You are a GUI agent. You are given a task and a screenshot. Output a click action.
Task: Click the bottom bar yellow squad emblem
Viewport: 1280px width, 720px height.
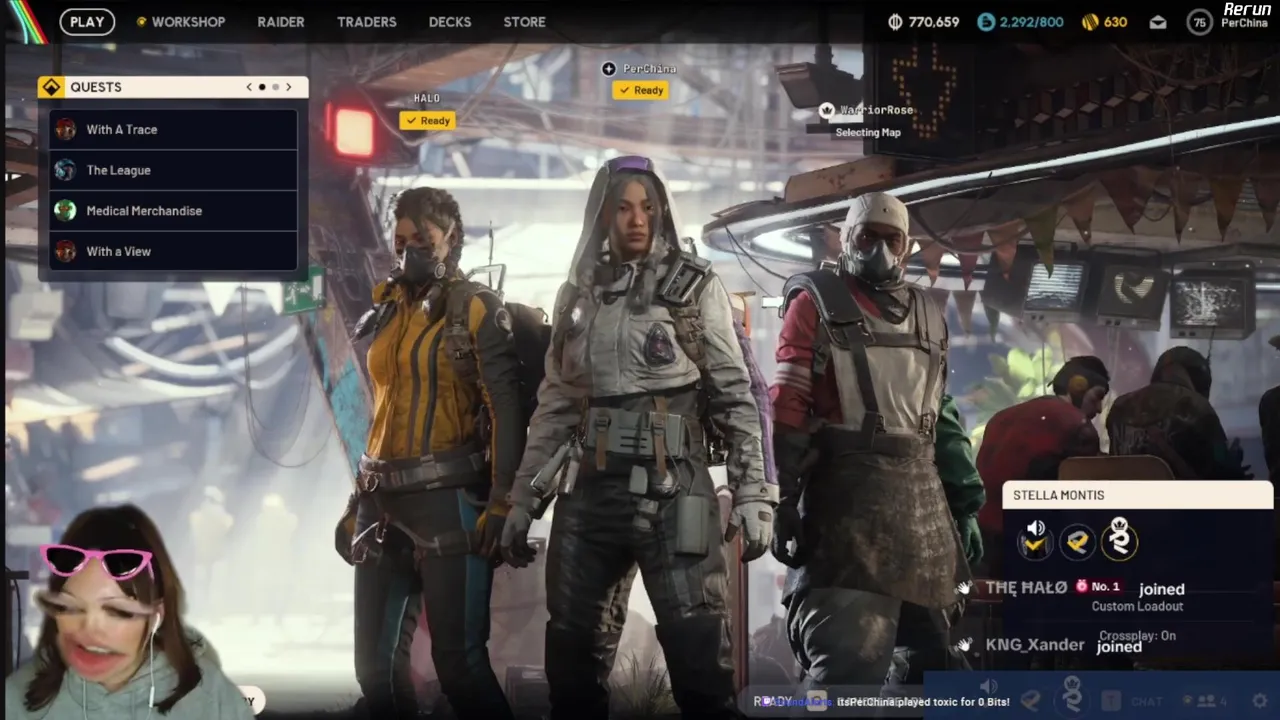point(1031,700)
